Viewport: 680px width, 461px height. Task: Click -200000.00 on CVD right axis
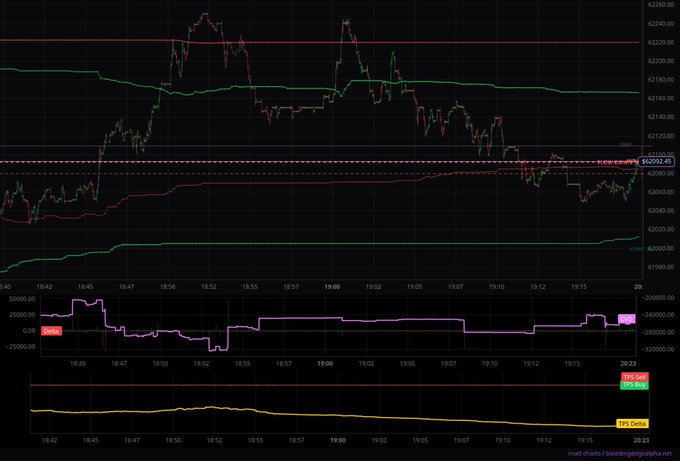(x=657, y=298)
